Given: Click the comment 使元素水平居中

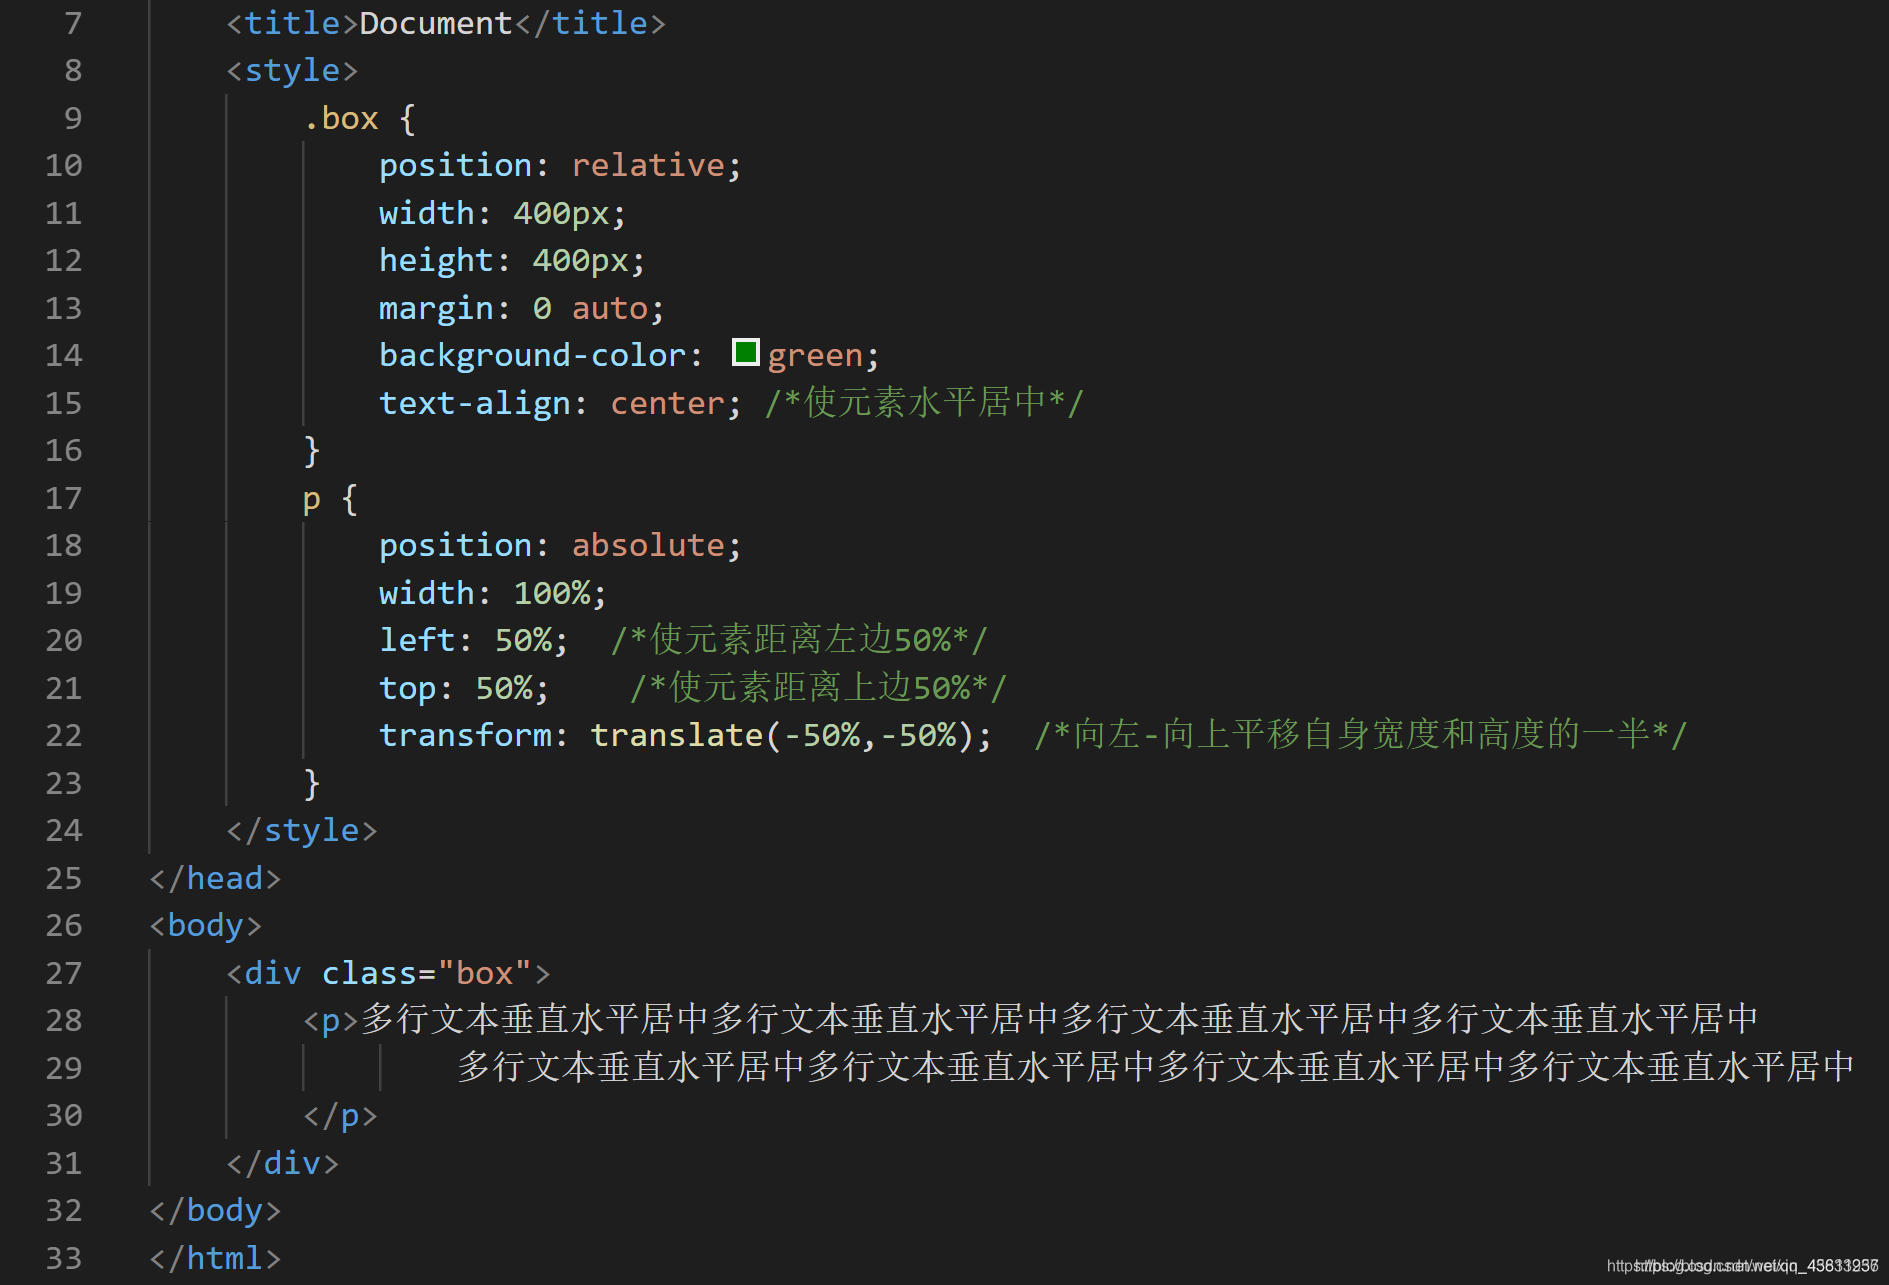Looking at the screenshot, I should [924, 403].
